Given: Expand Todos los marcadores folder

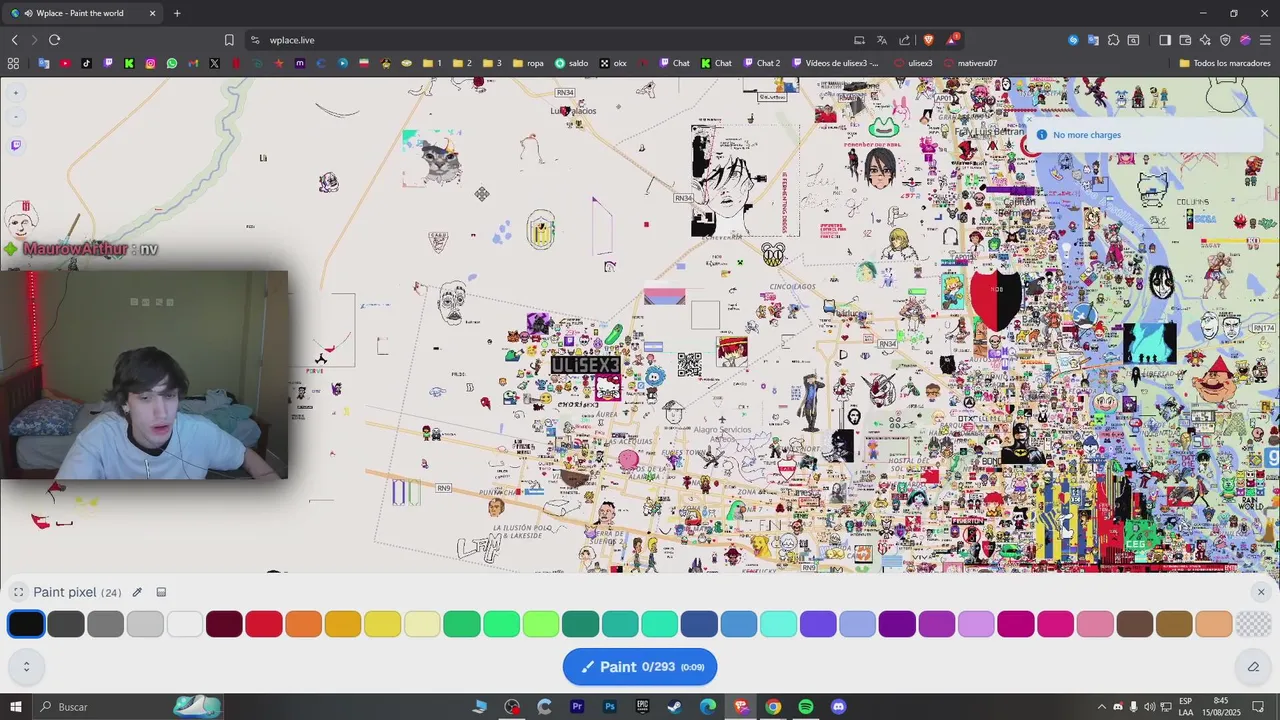Looking at the screenshot, I should pyautogui.click(x=1225, y=63).
